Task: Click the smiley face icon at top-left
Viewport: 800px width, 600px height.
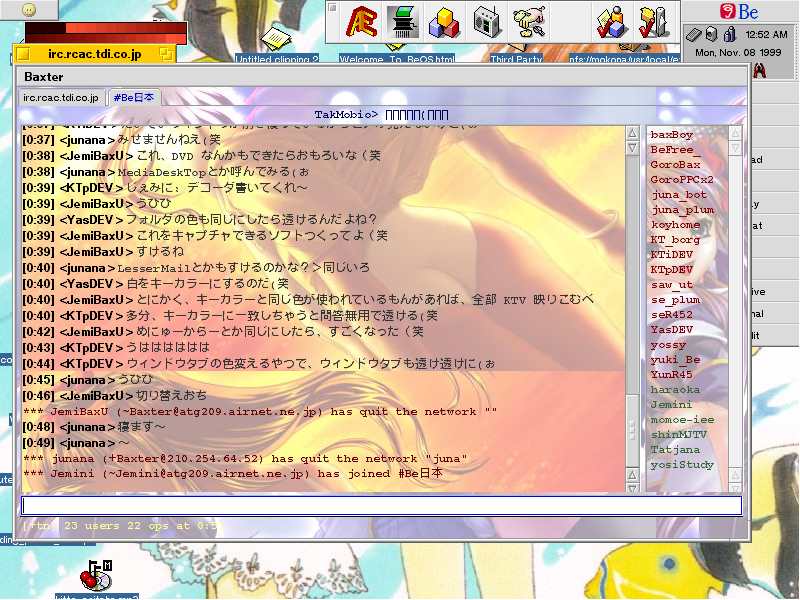Action: 30,9
